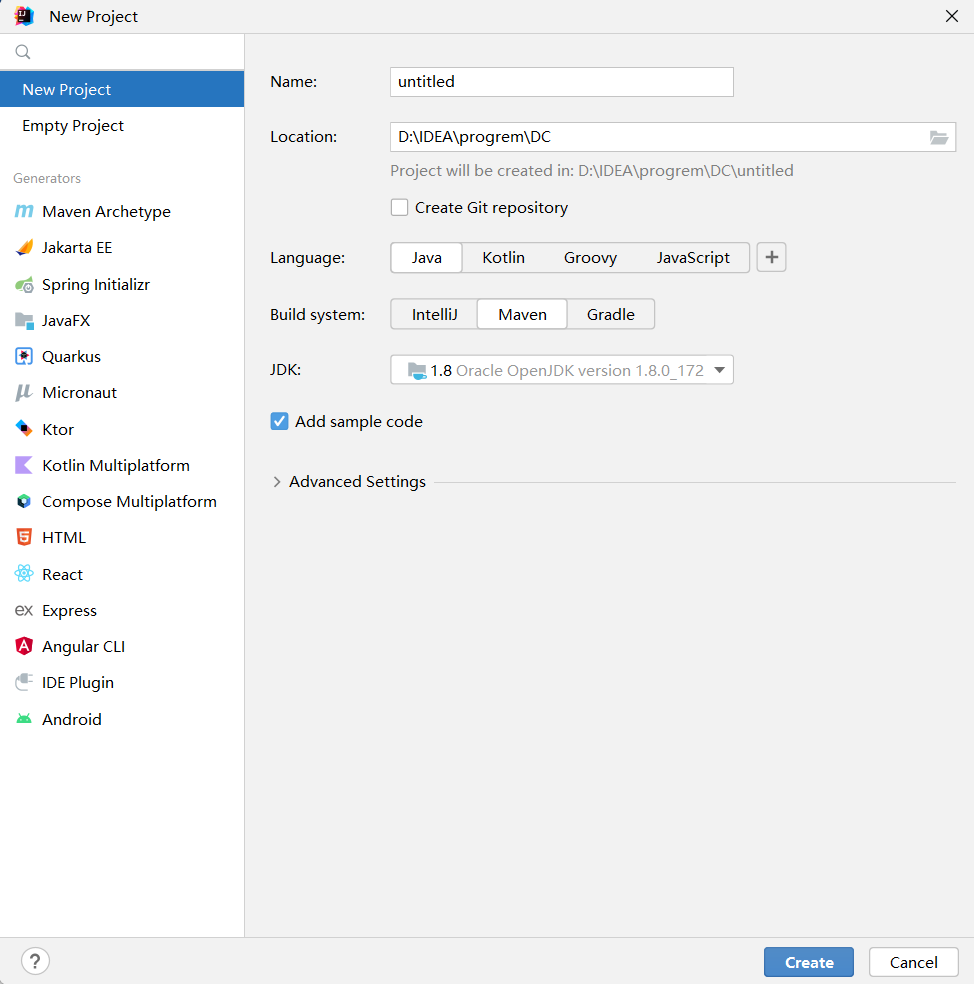
Task: Choose Maven build system
Action: point(522,314)
